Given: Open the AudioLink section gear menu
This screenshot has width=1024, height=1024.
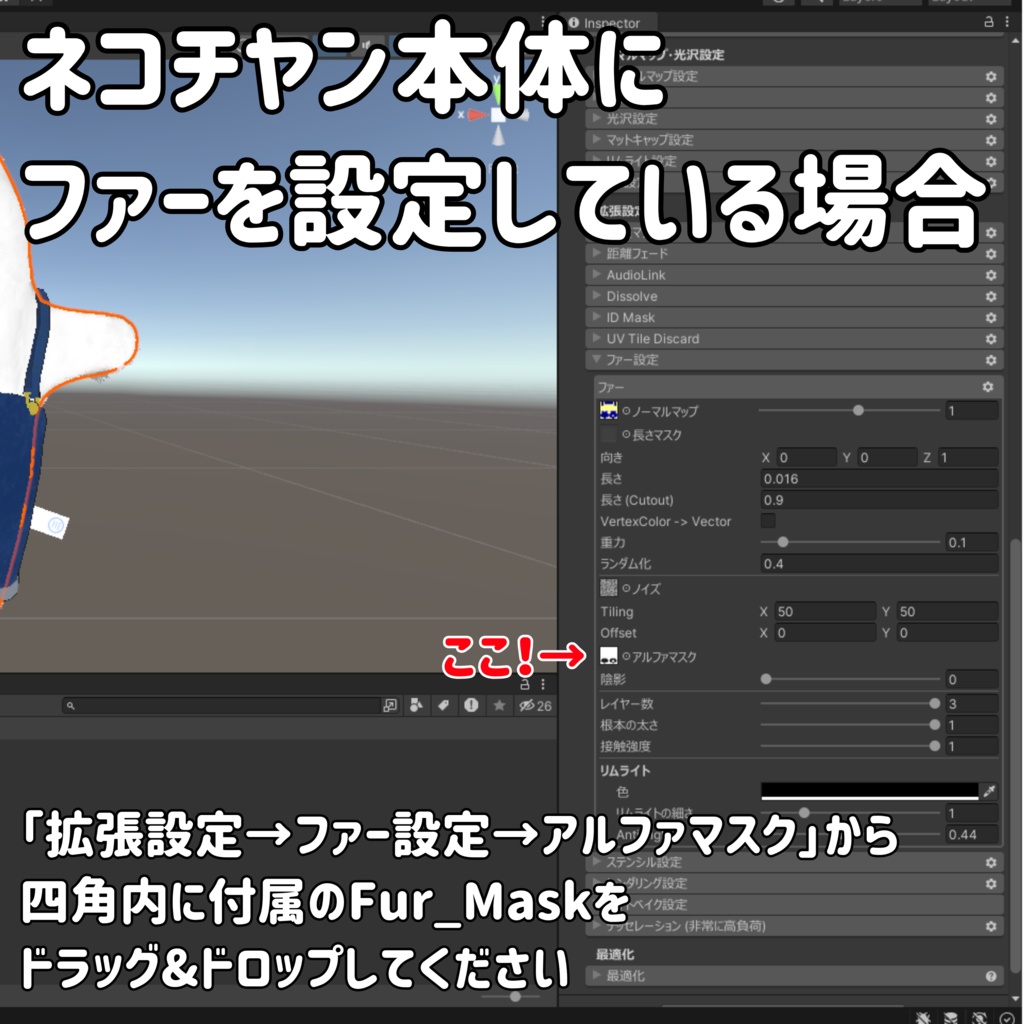Looking at the screenshot, I should click(989, 274).
